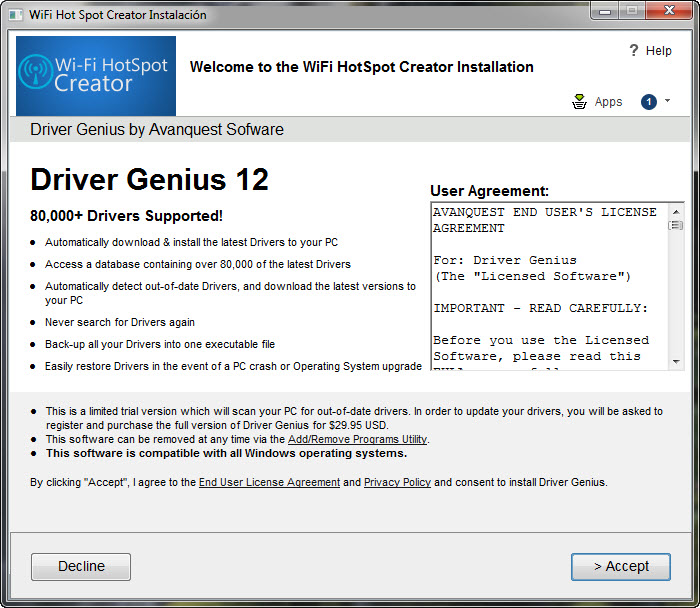Image resolution: width=700 pixels, height=608 pixels.
Task: Click the Driver Genius 12 heading
Action: (150, 179)
